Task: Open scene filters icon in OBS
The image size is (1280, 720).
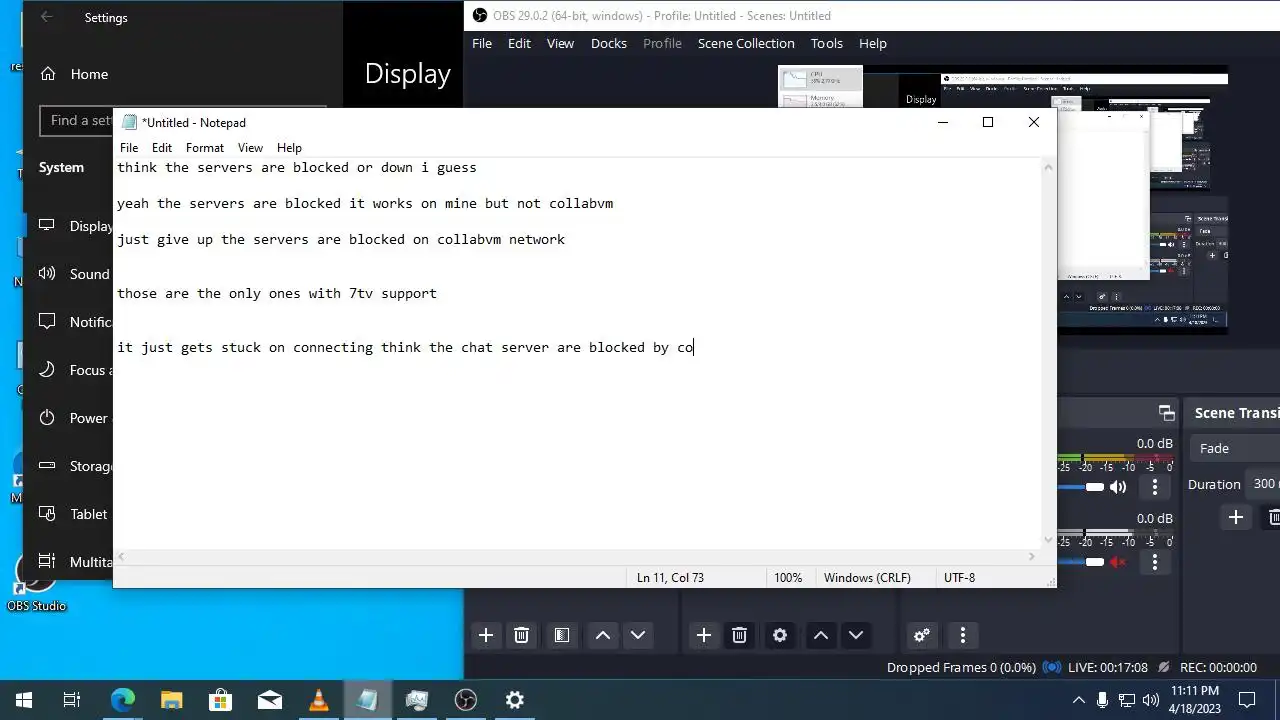Action: [x=562, y=635]
